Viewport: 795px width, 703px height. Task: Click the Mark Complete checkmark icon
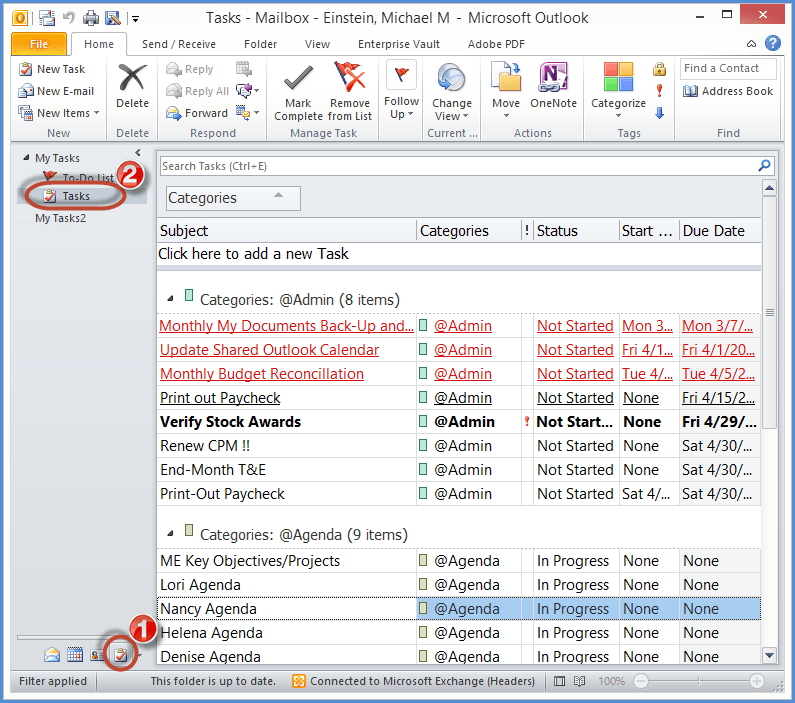(x=298, y=78)
